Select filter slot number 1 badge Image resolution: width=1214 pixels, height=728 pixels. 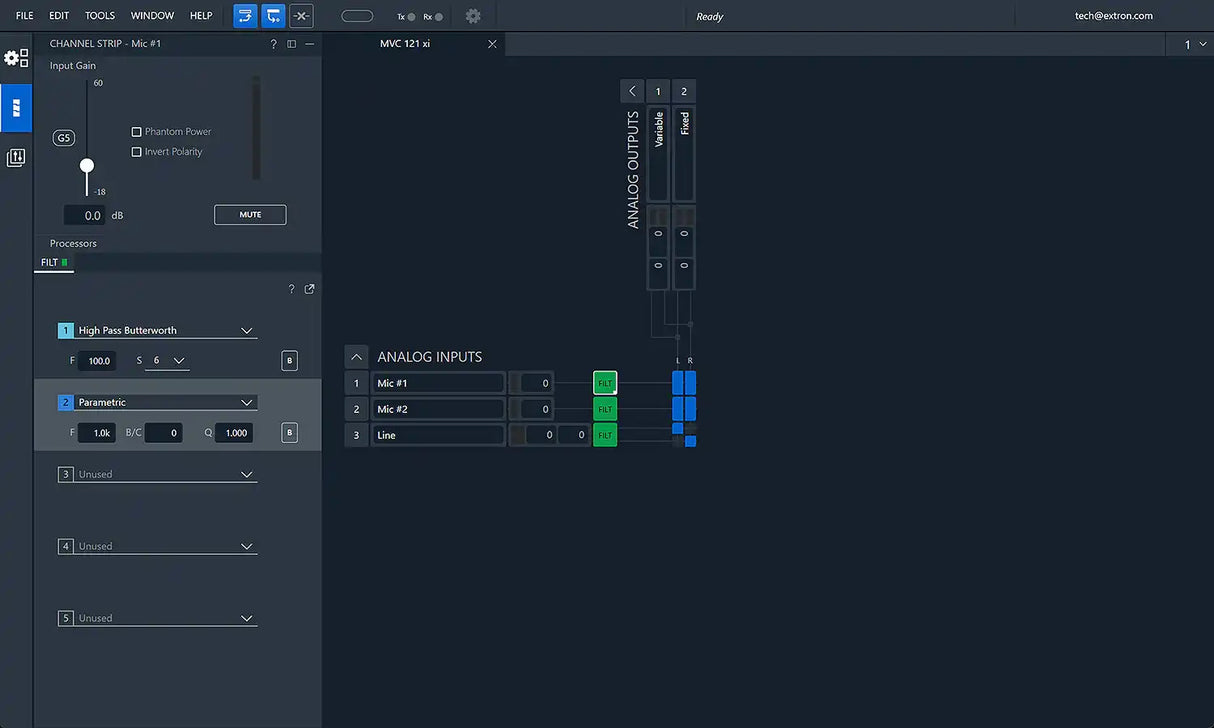[x=66, y=331]
